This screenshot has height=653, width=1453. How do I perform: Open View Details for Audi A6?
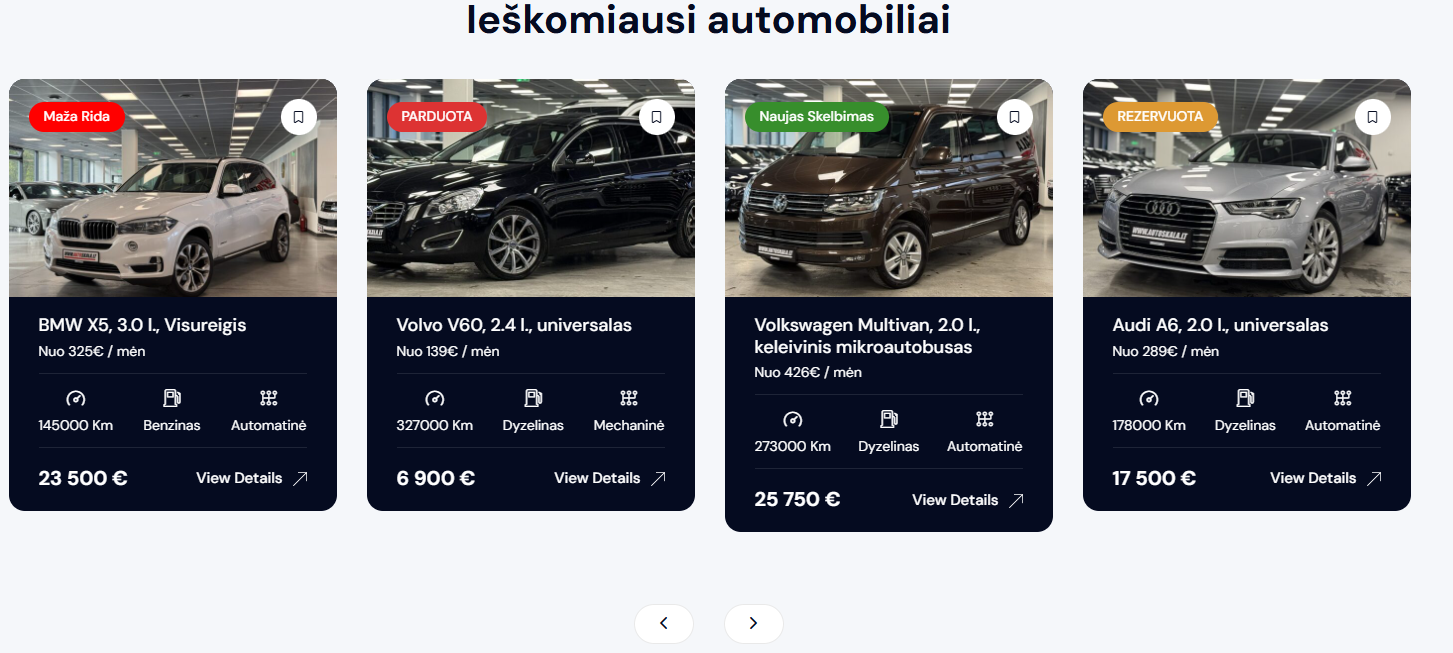tap(1326, 478)
